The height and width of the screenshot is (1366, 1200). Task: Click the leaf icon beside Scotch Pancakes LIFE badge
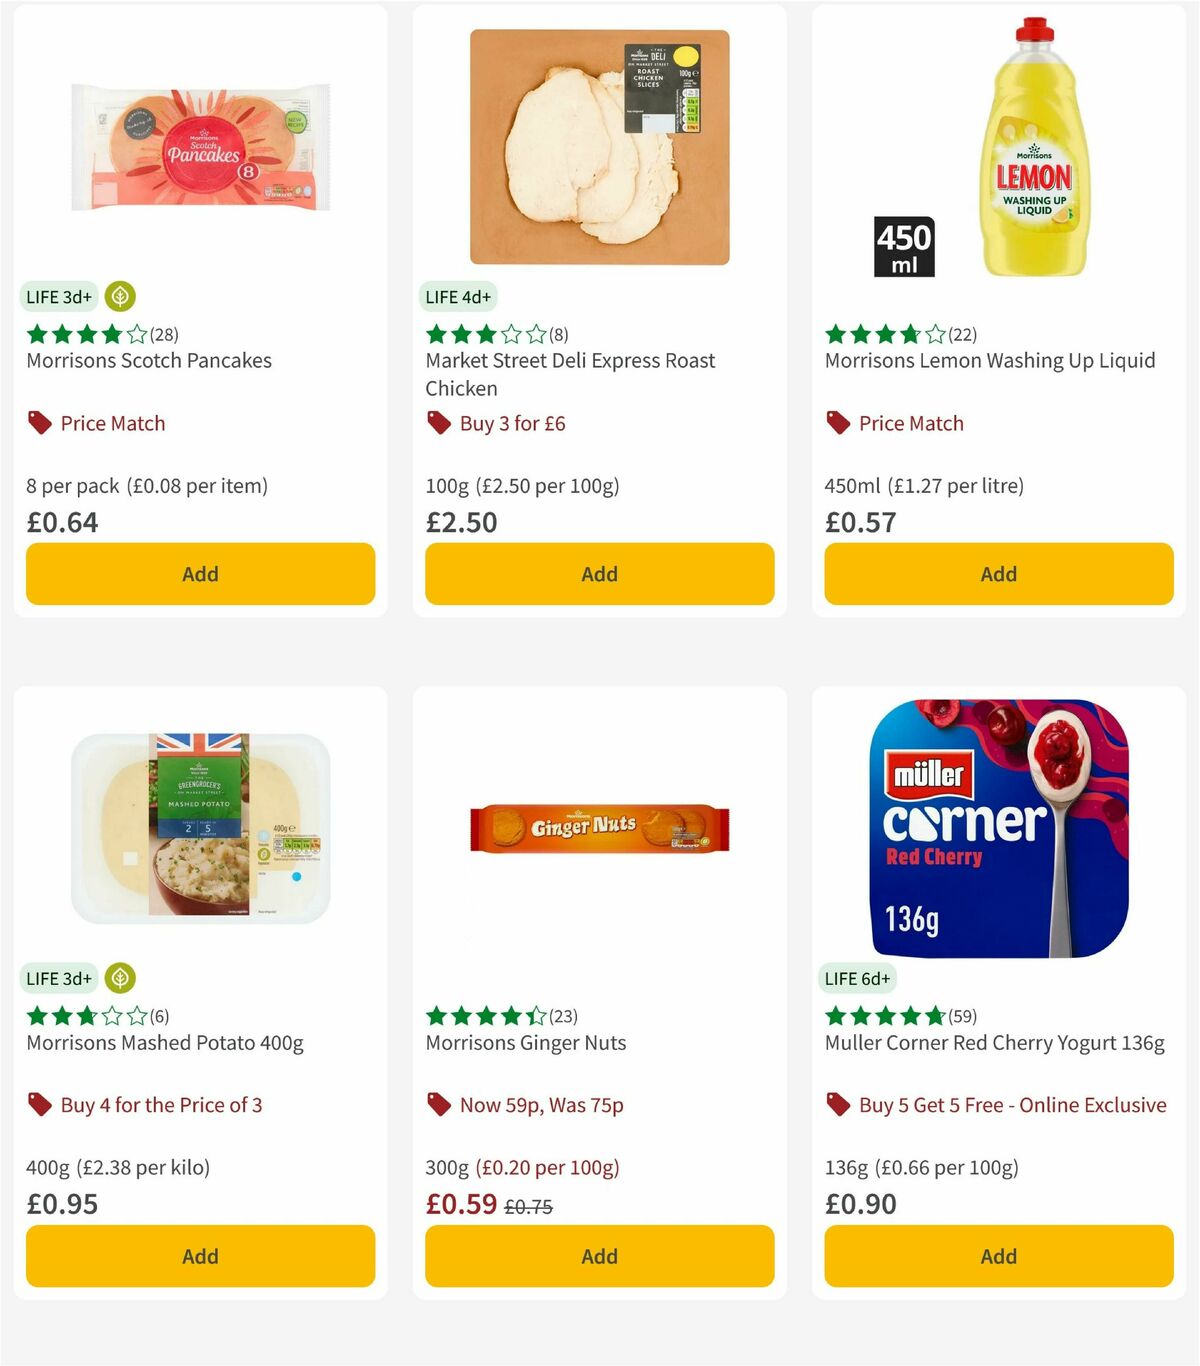click(121, 297)
